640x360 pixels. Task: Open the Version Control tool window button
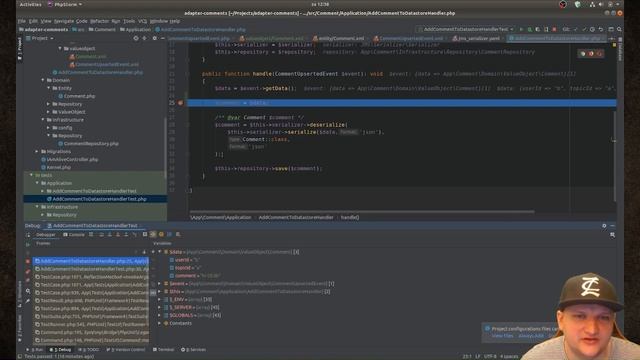125,349
